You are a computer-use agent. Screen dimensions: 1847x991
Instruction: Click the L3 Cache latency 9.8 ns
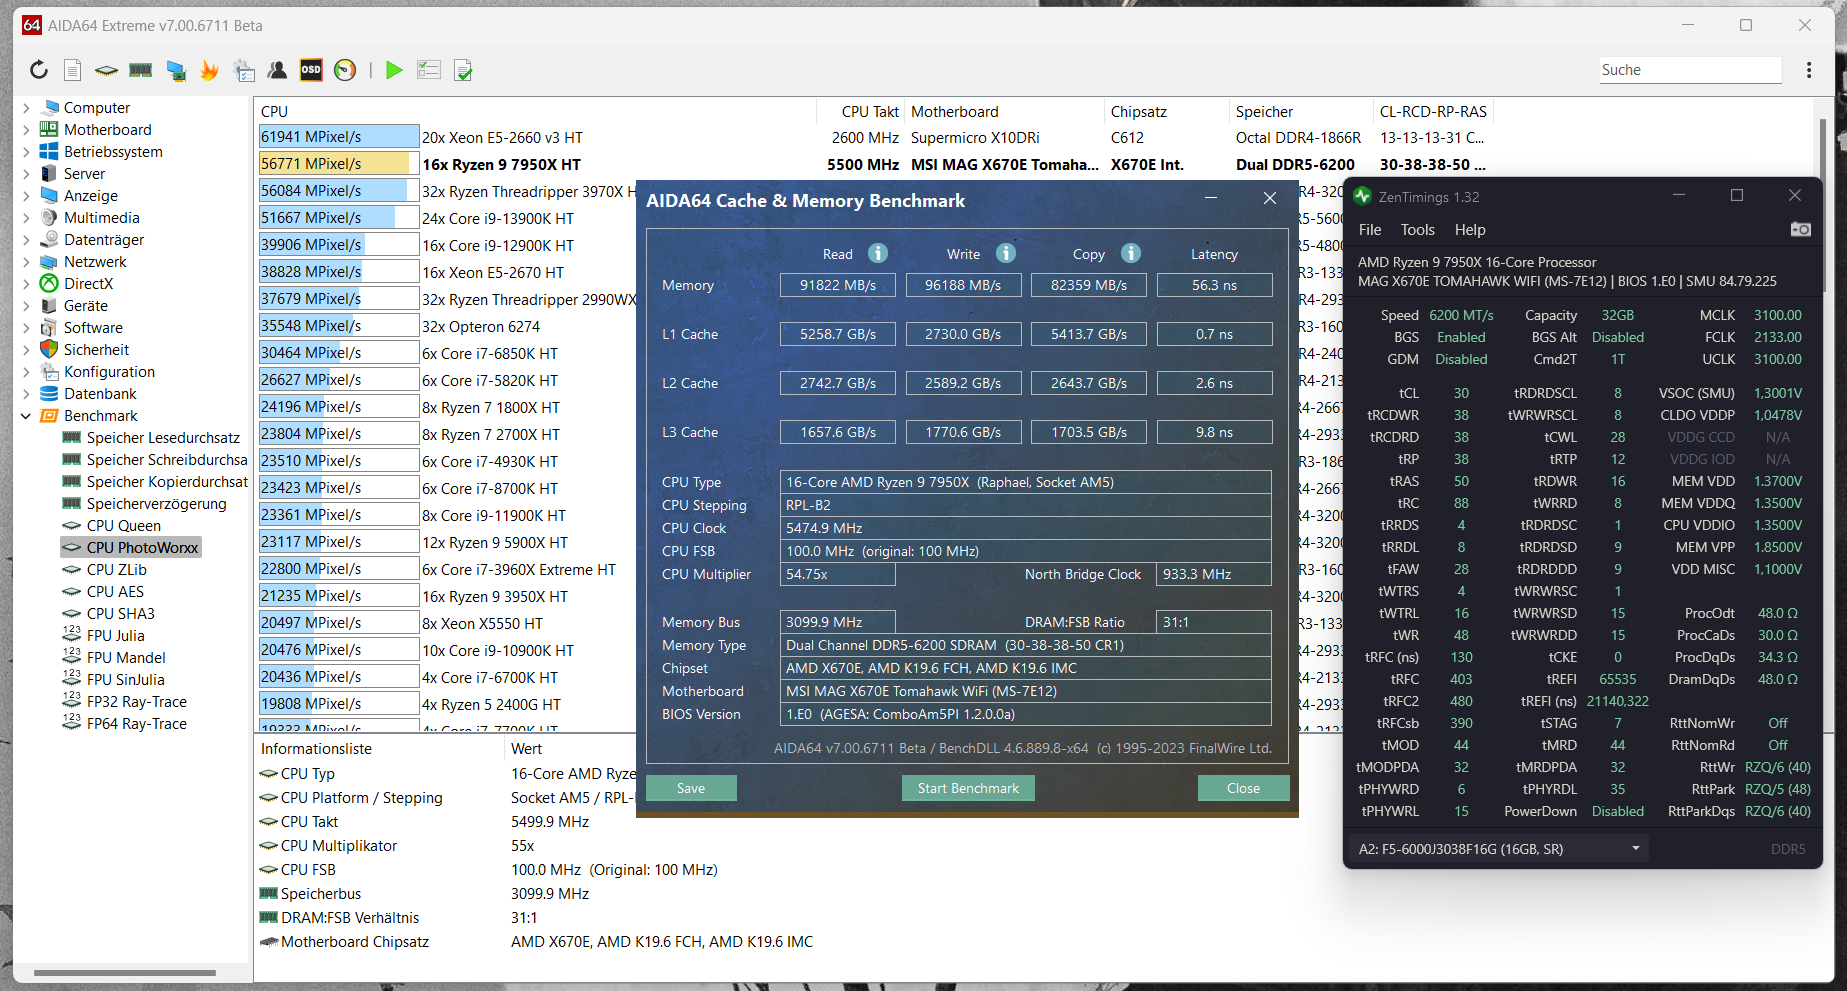click(x=1214, y=432)
